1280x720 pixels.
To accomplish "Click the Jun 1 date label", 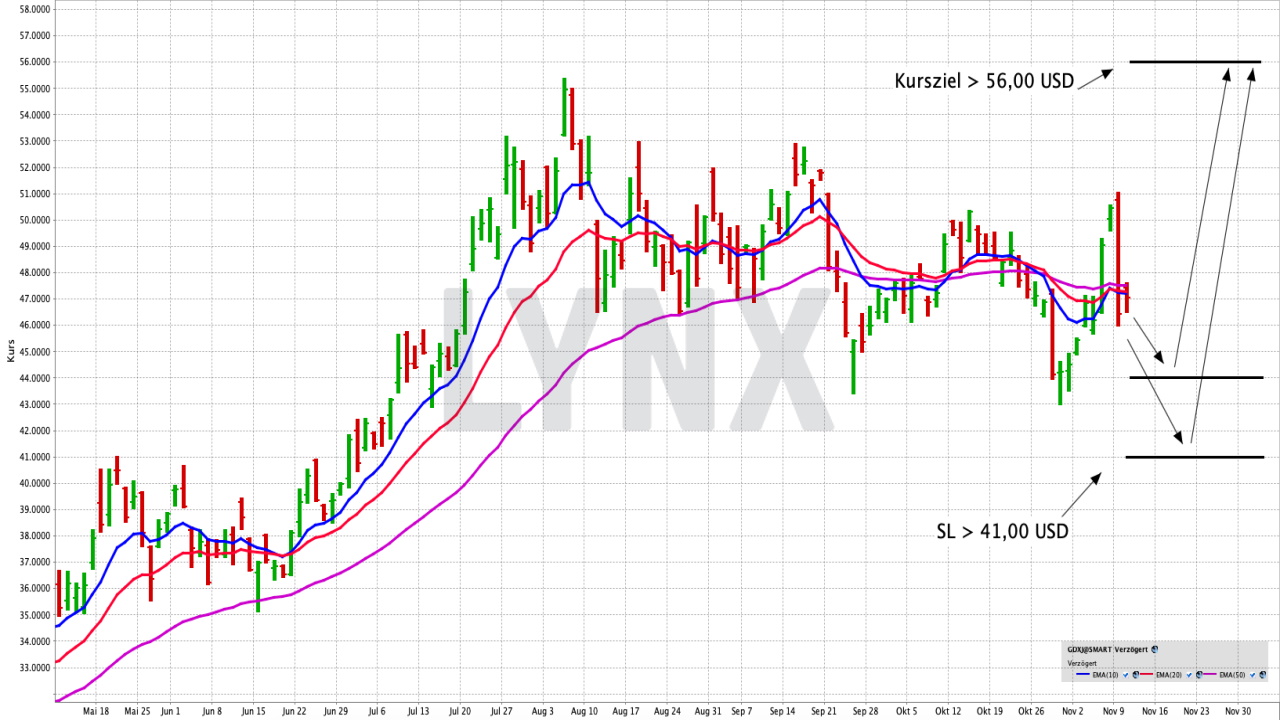I will click(170, 712).
